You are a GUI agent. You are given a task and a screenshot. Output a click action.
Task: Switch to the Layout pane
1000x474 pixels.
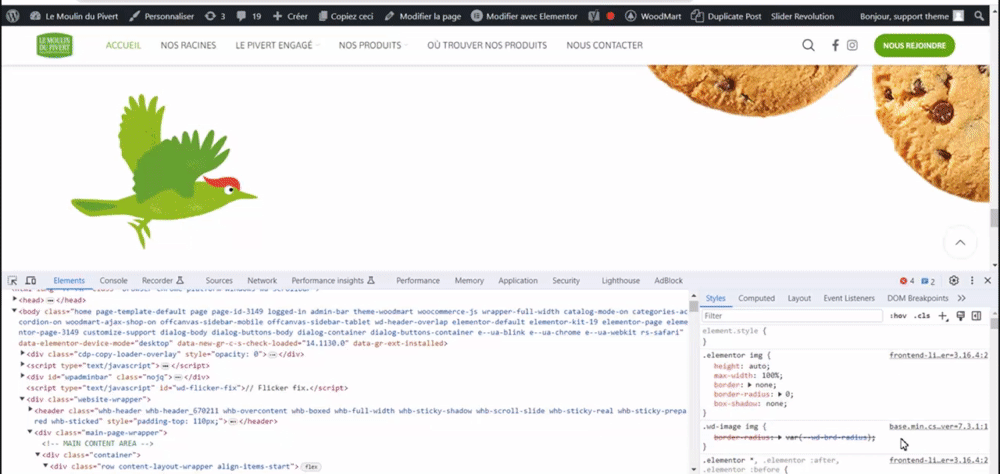click(799, 298)
